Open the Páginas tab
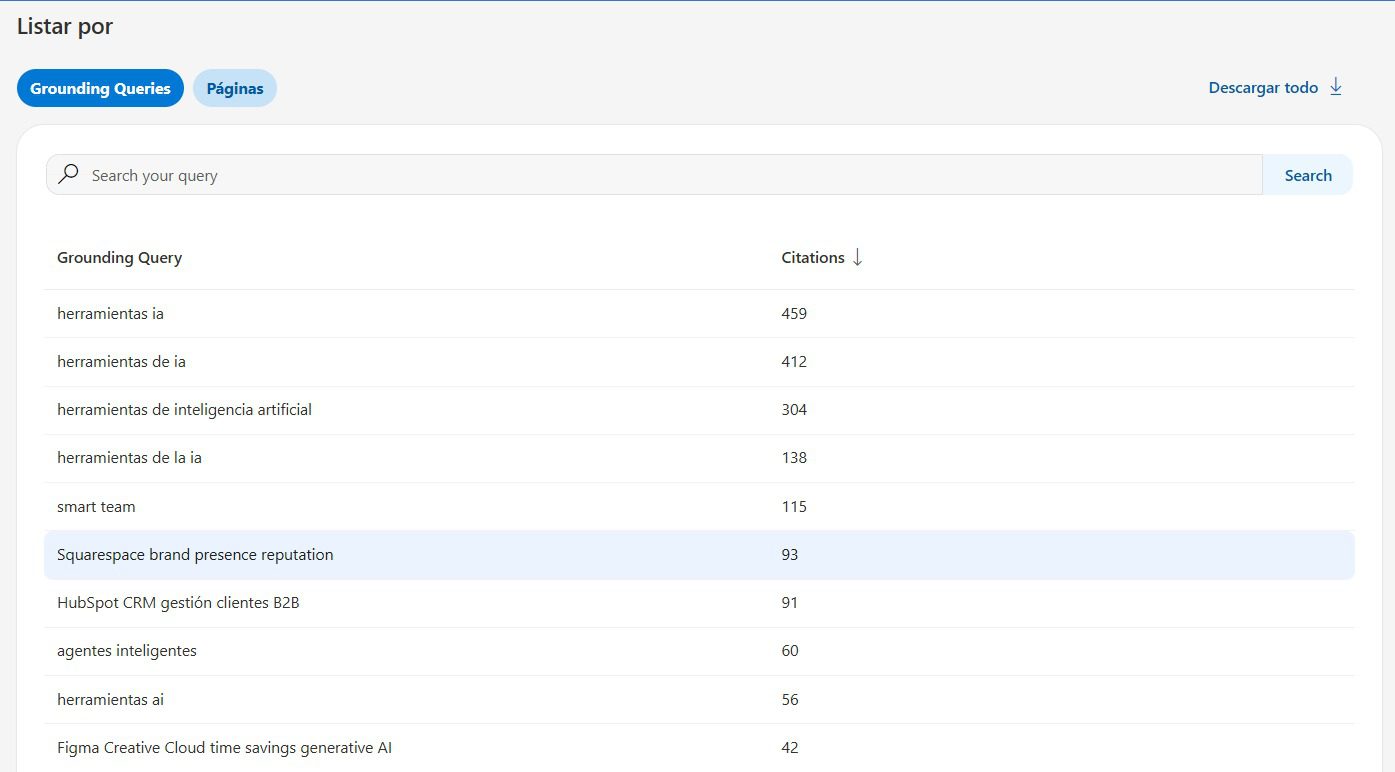 (235, 88)
